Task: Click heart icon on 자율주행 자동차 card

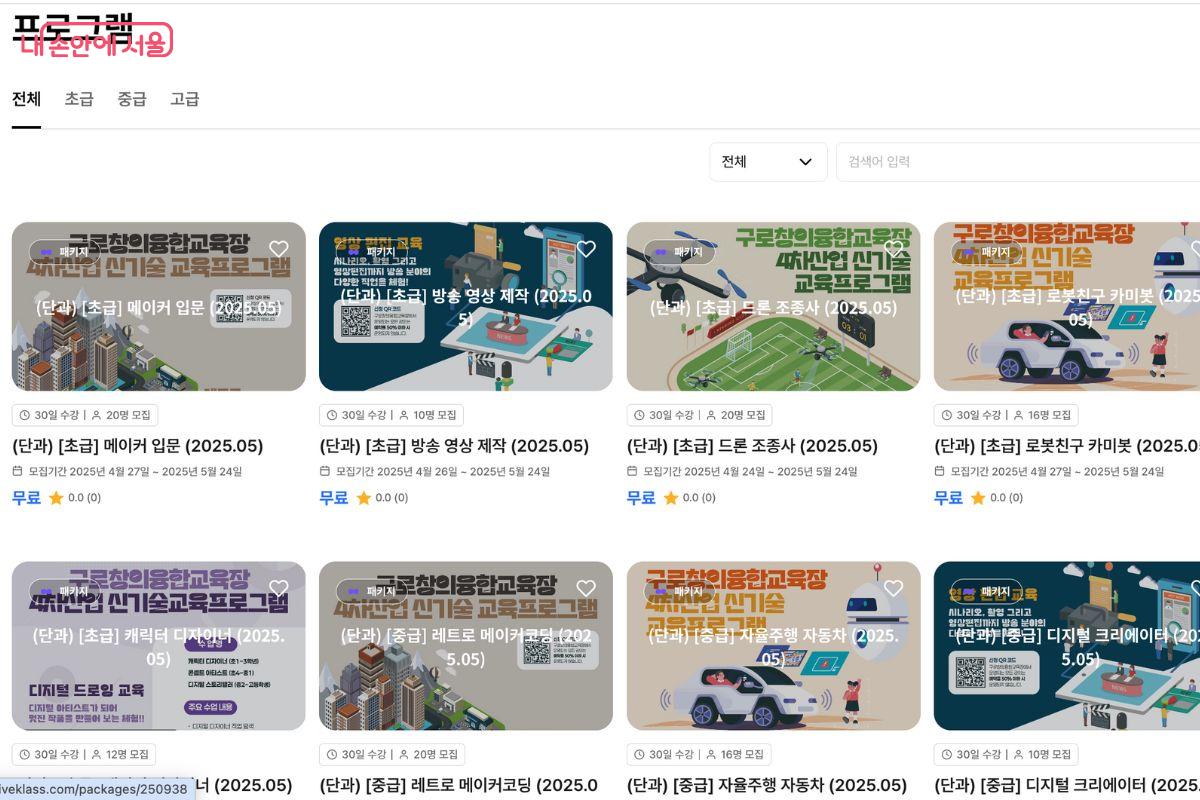Action: point(893,588)
